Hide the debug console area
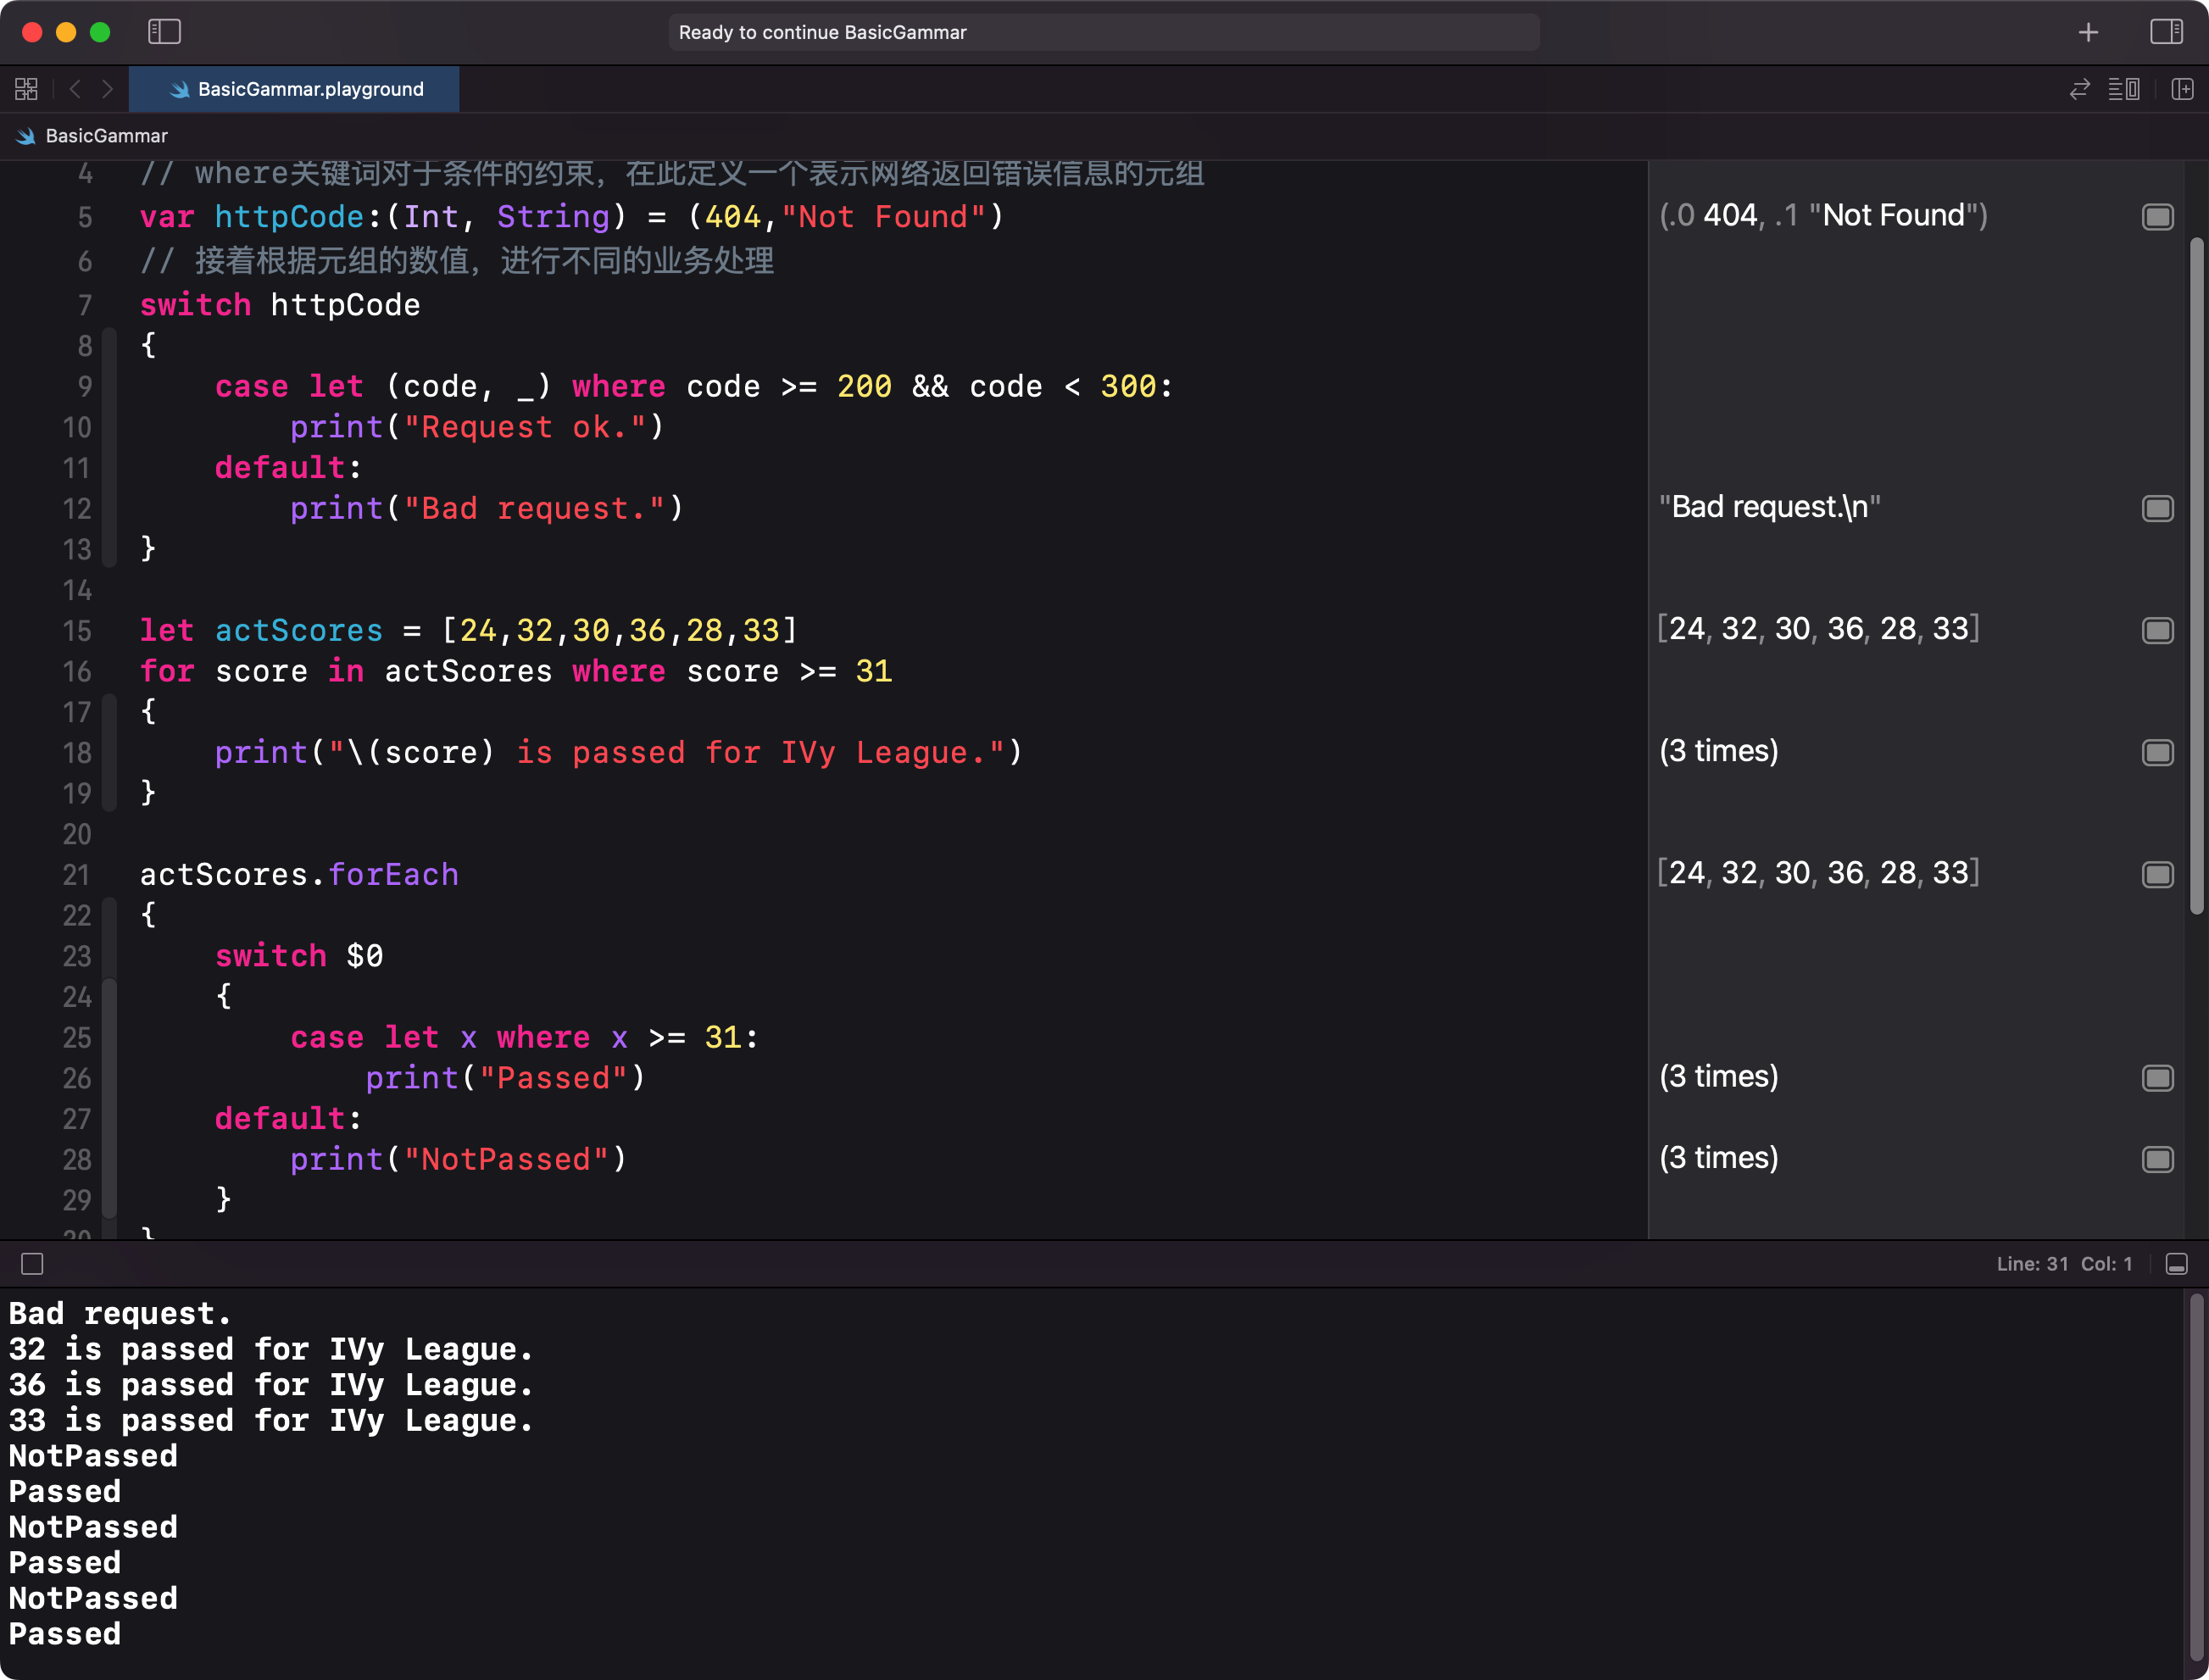 pos(2176,1264)
